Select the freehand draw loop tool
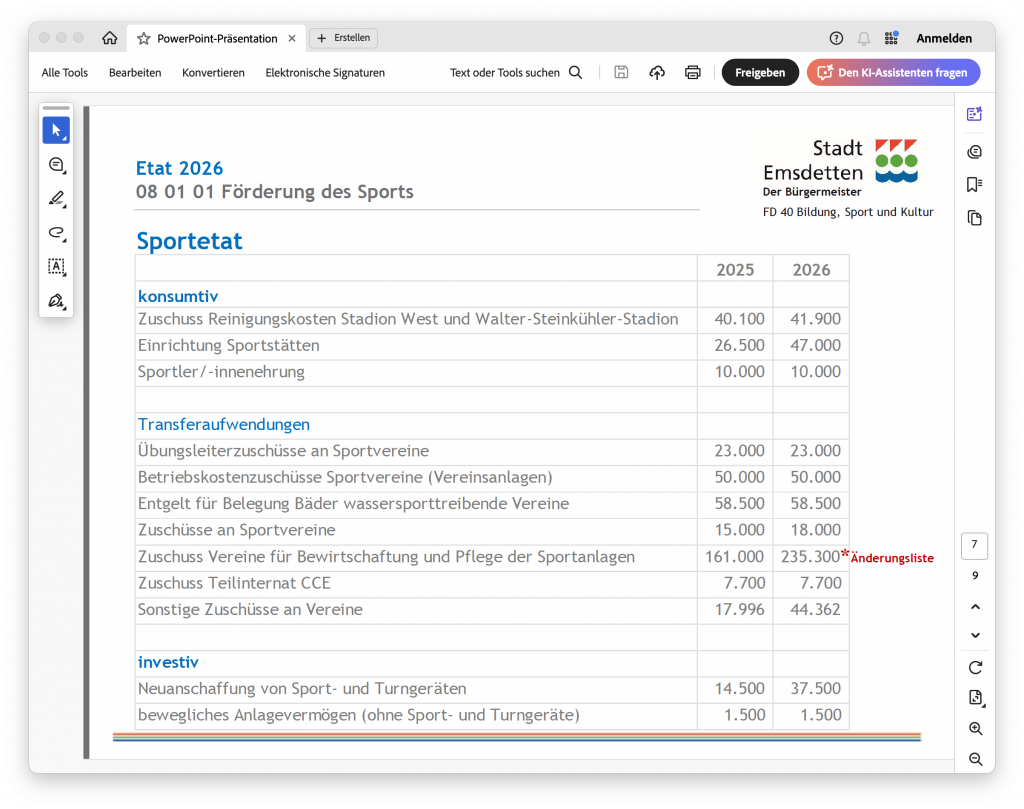The height and width of the screenshot is (809, 1024). tap(56, 233)
